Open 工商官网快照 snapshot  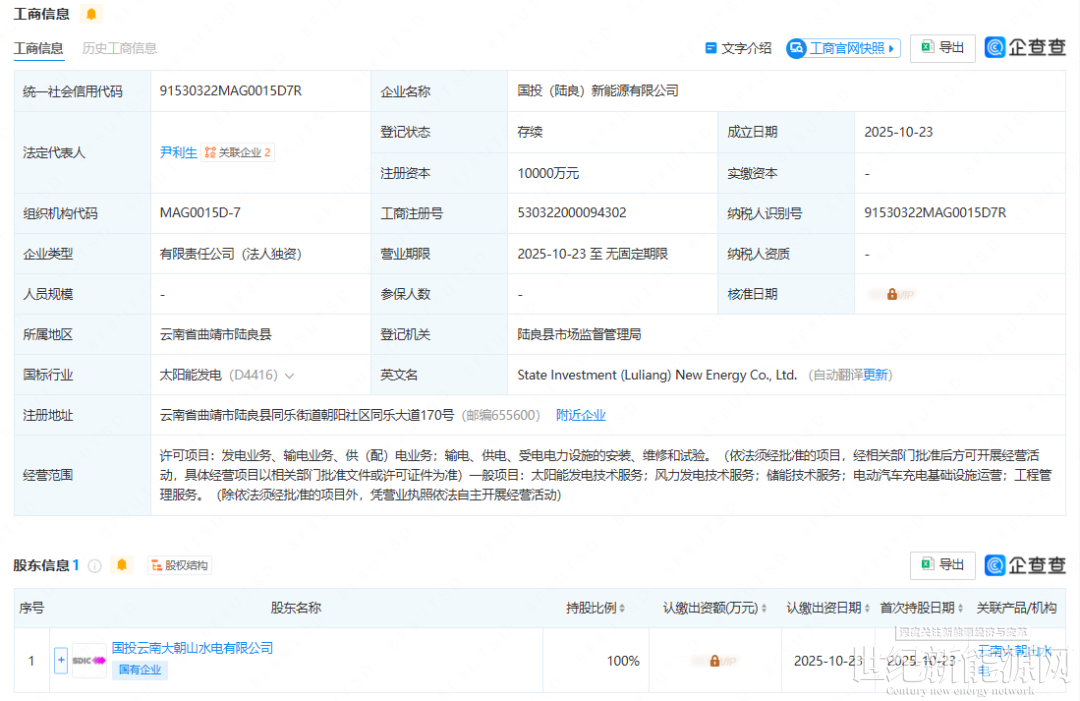tap(843, 48)
